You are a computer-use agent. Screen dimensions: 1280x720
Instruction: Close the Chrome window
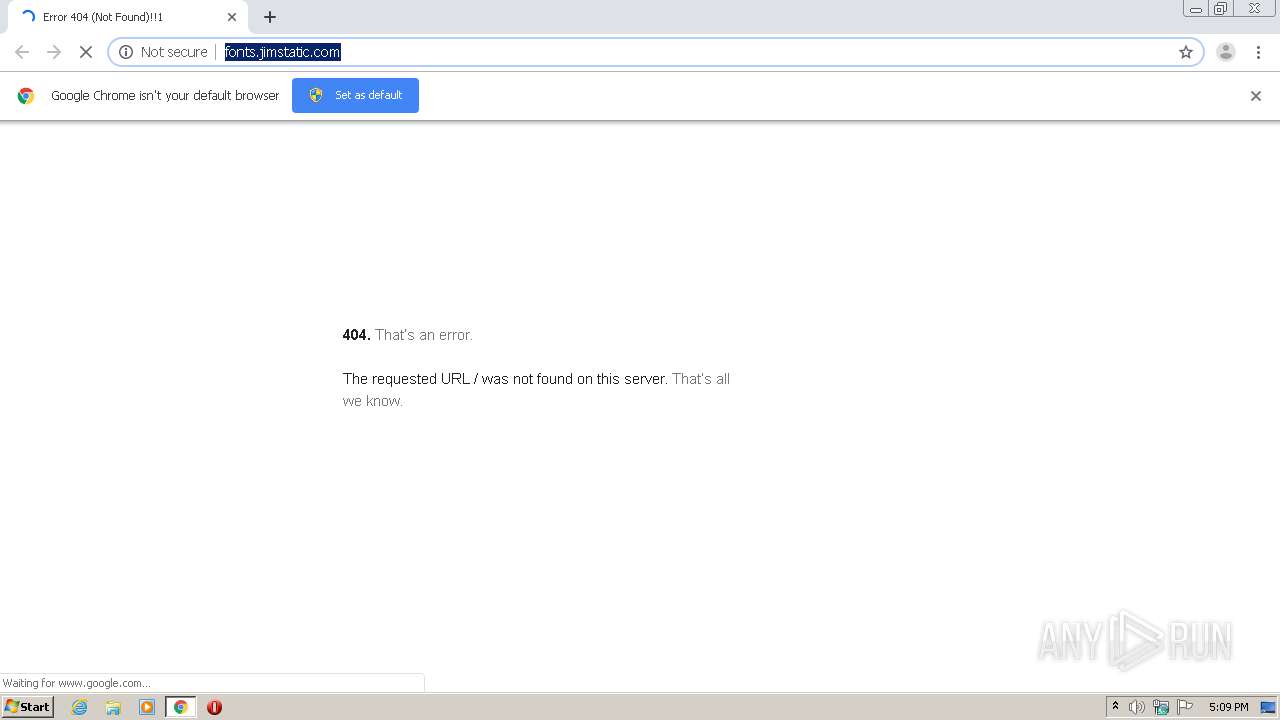[x=1254, y=9]
